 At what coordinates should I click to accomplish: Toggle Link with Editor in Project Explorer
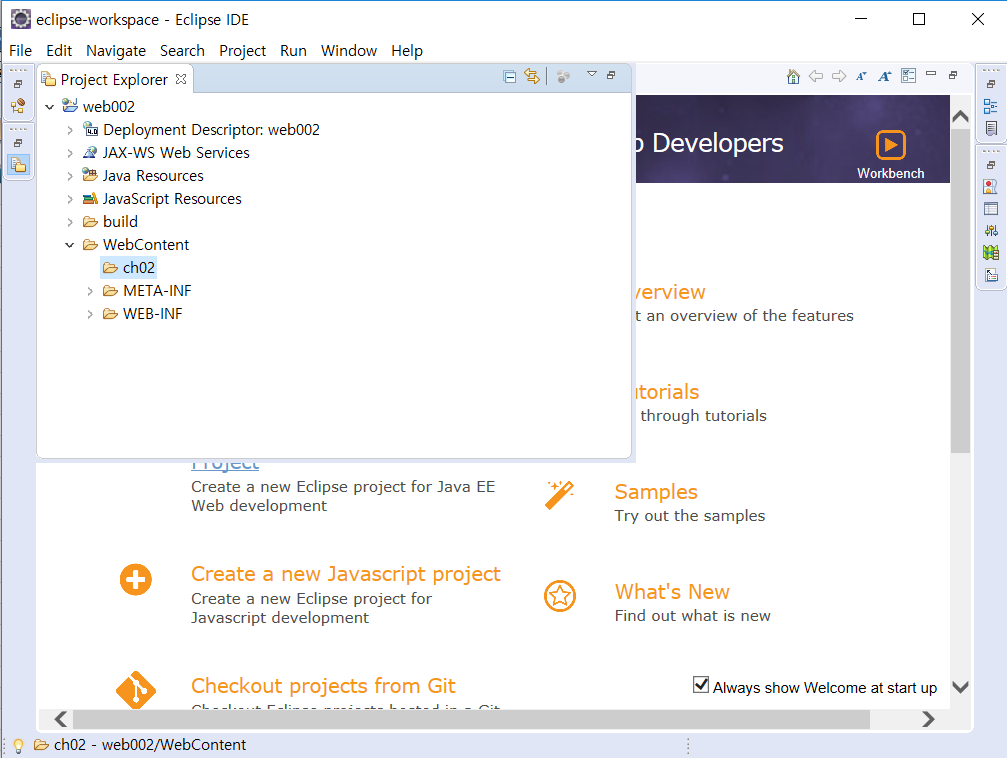click(532, 76)
